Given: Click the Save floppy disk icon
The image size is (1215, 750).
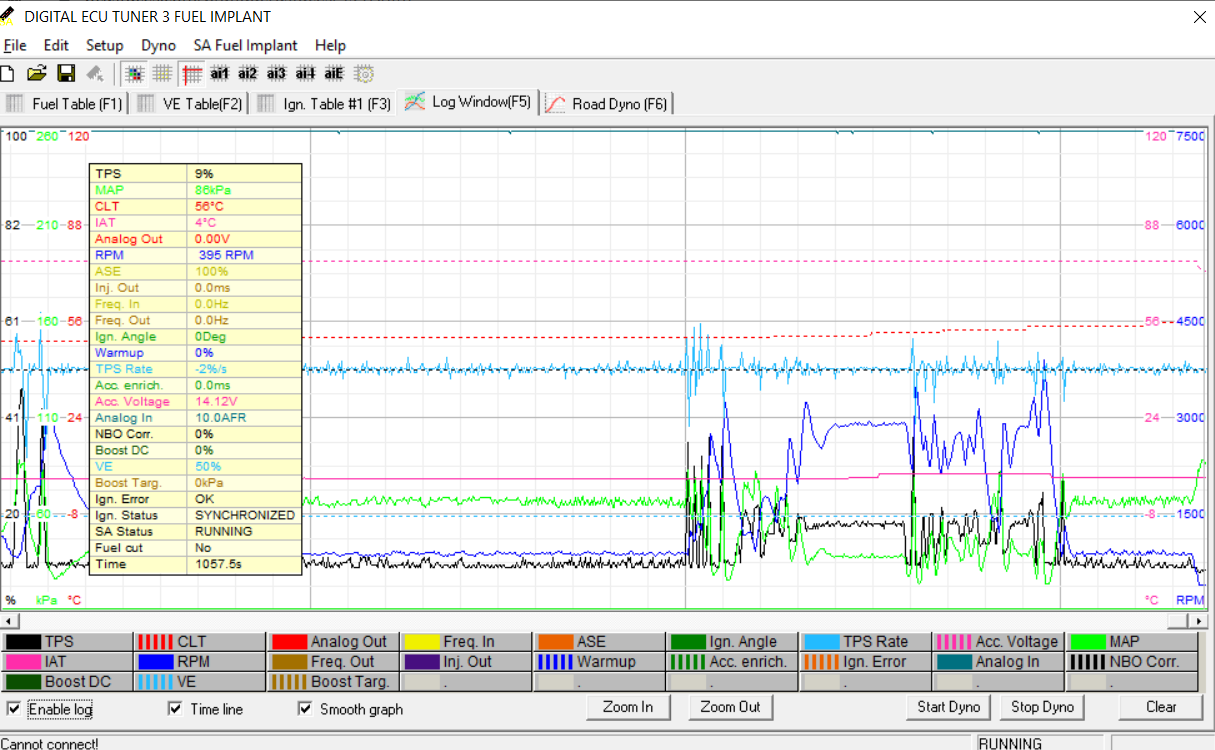Looking at the screenshot, I should pyautogui.click(x=66, y=73).
